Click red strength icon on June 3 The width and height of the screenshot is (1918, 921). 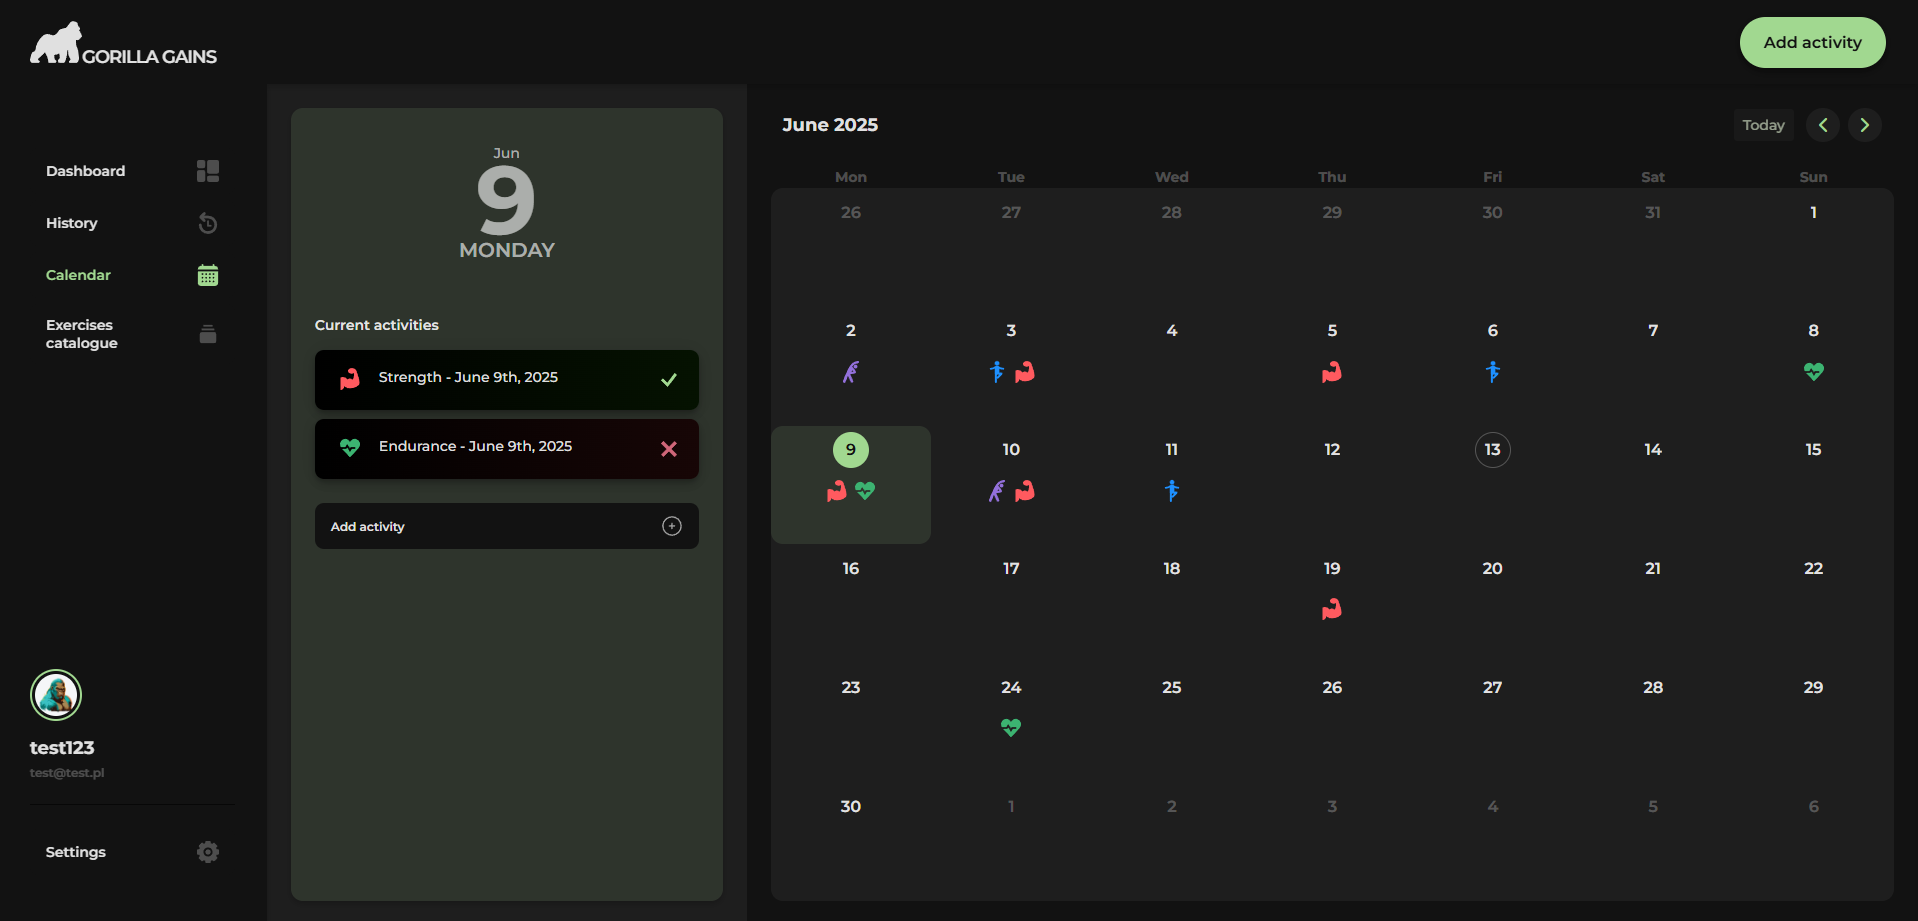(x=1025, y=372)
